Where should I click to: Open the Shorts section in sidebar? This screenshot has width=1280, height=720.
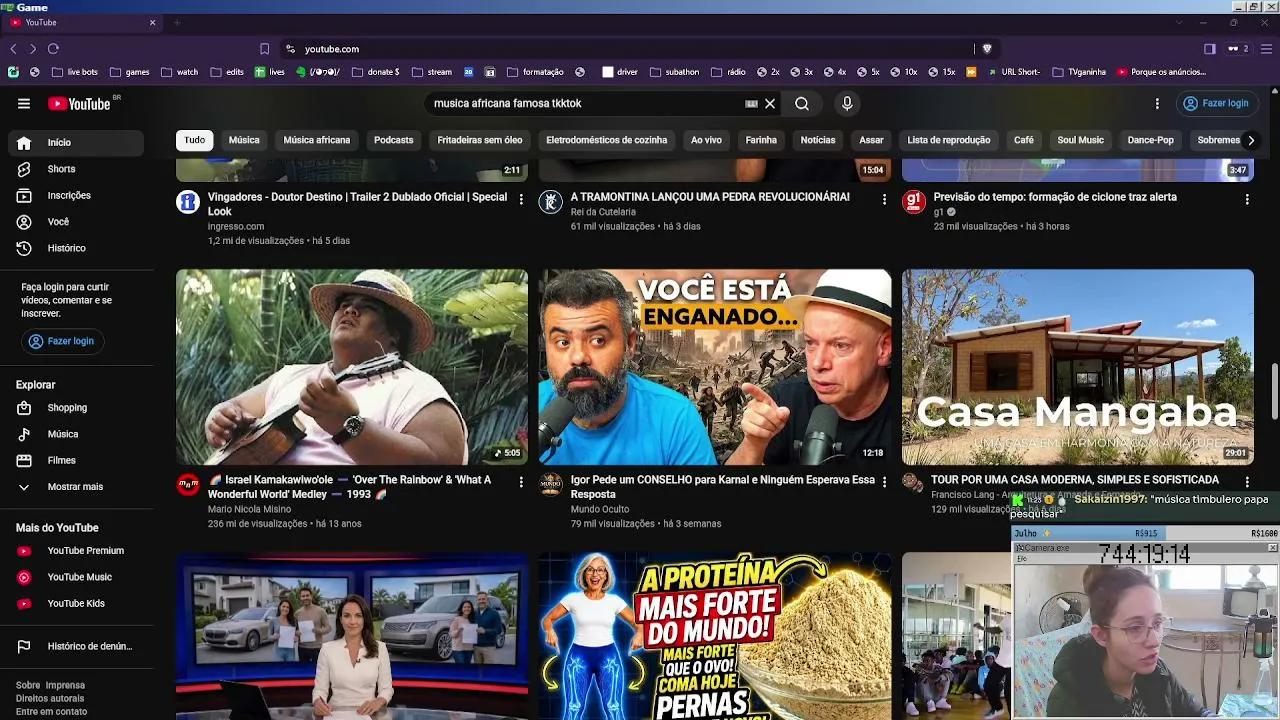(76, 169)
